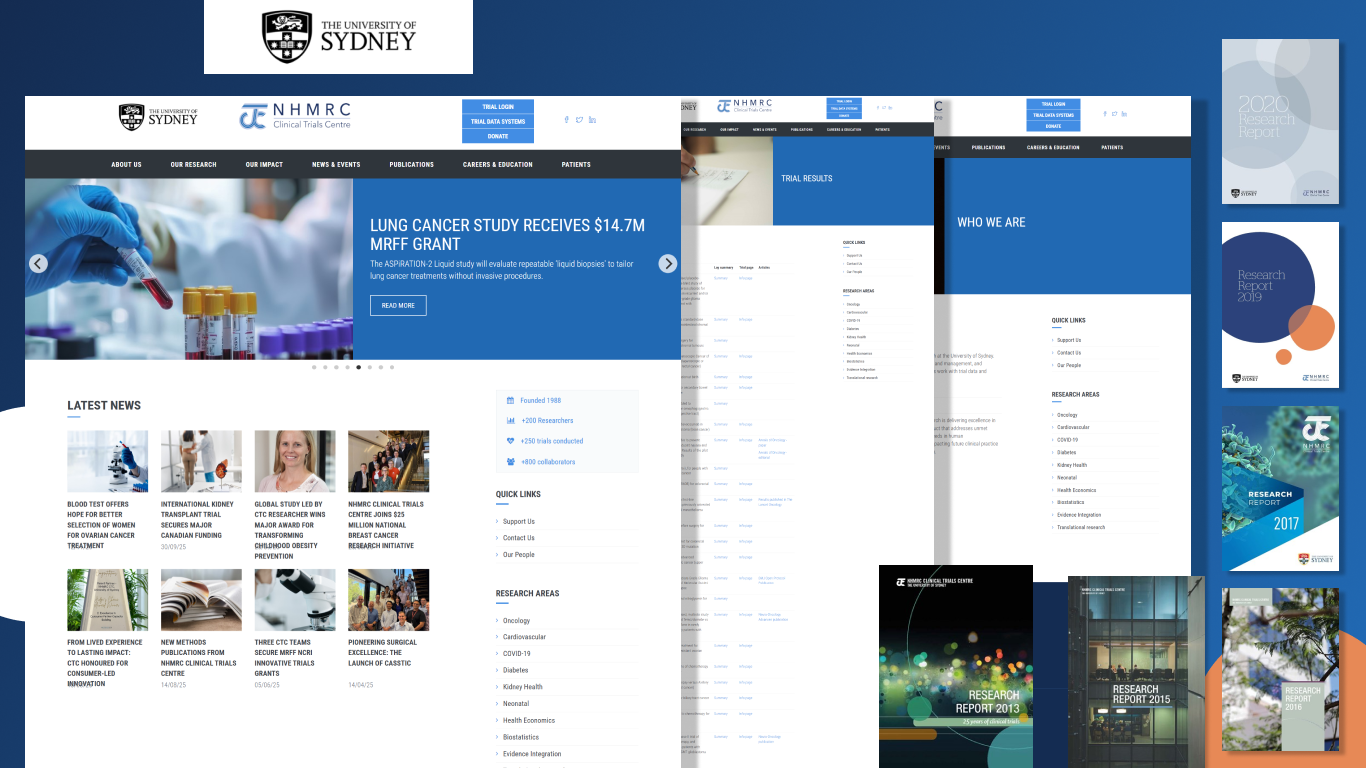Select the last carousel pagination dot
The image size is (1366, 768).
pyautogui.click(x=392, y=367)
